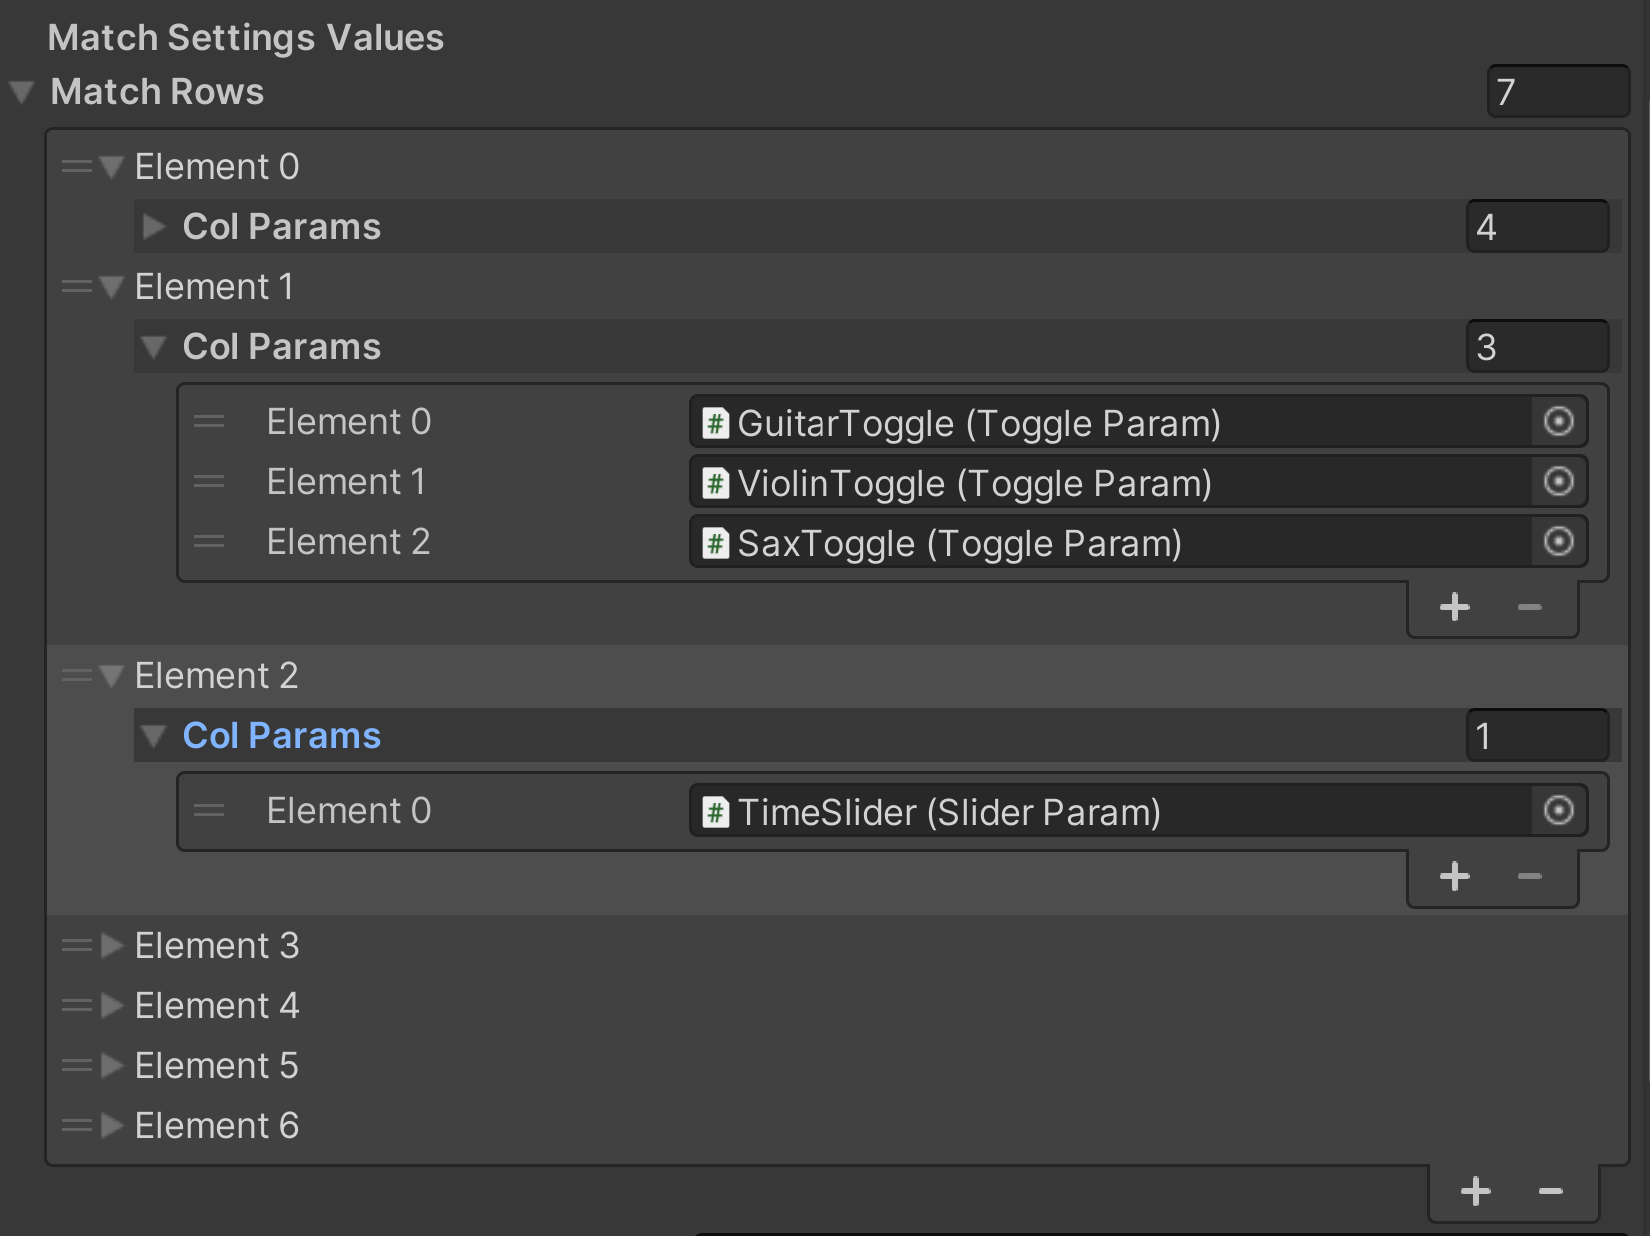Add a new Match Rows element
The width and height of the screenshot is (1650, 1236).
tap(1475, 1191)
